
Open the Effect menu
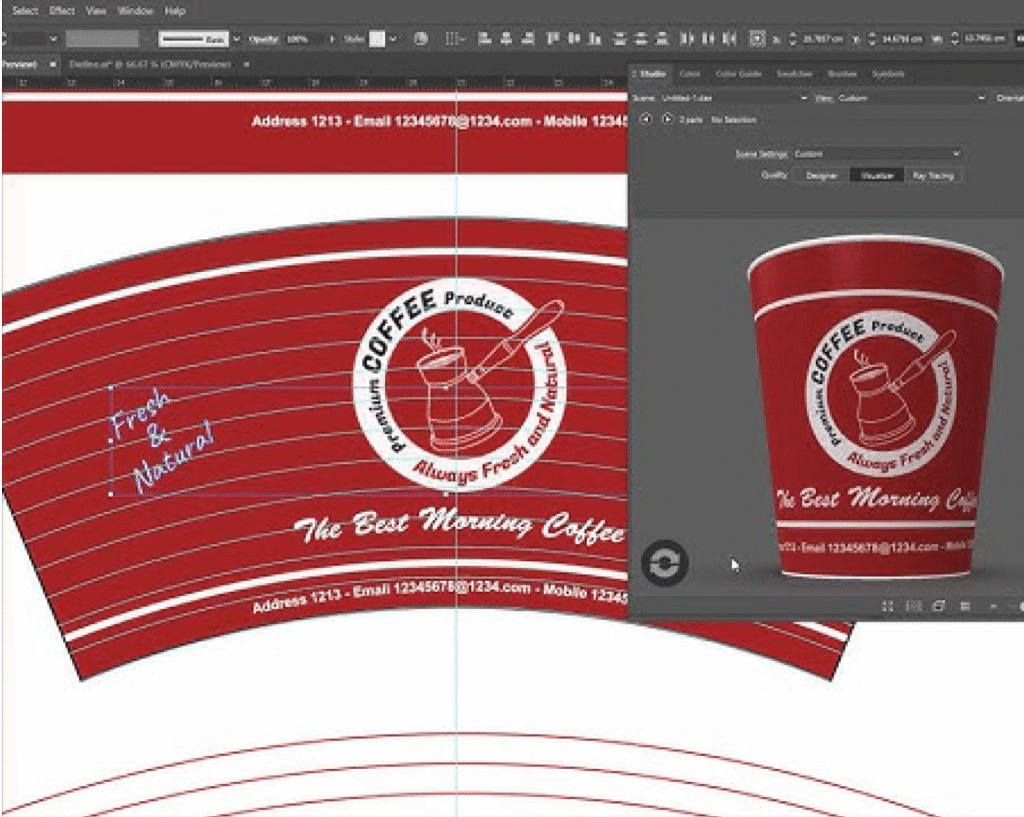[x=62, y=11]
